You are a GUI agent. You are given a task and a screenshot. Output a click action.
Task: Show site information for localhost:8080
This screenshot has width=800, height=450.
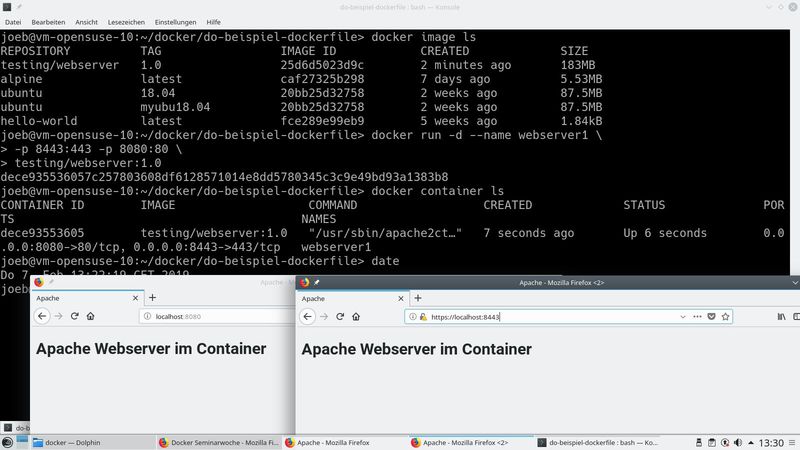click(149, 316)
